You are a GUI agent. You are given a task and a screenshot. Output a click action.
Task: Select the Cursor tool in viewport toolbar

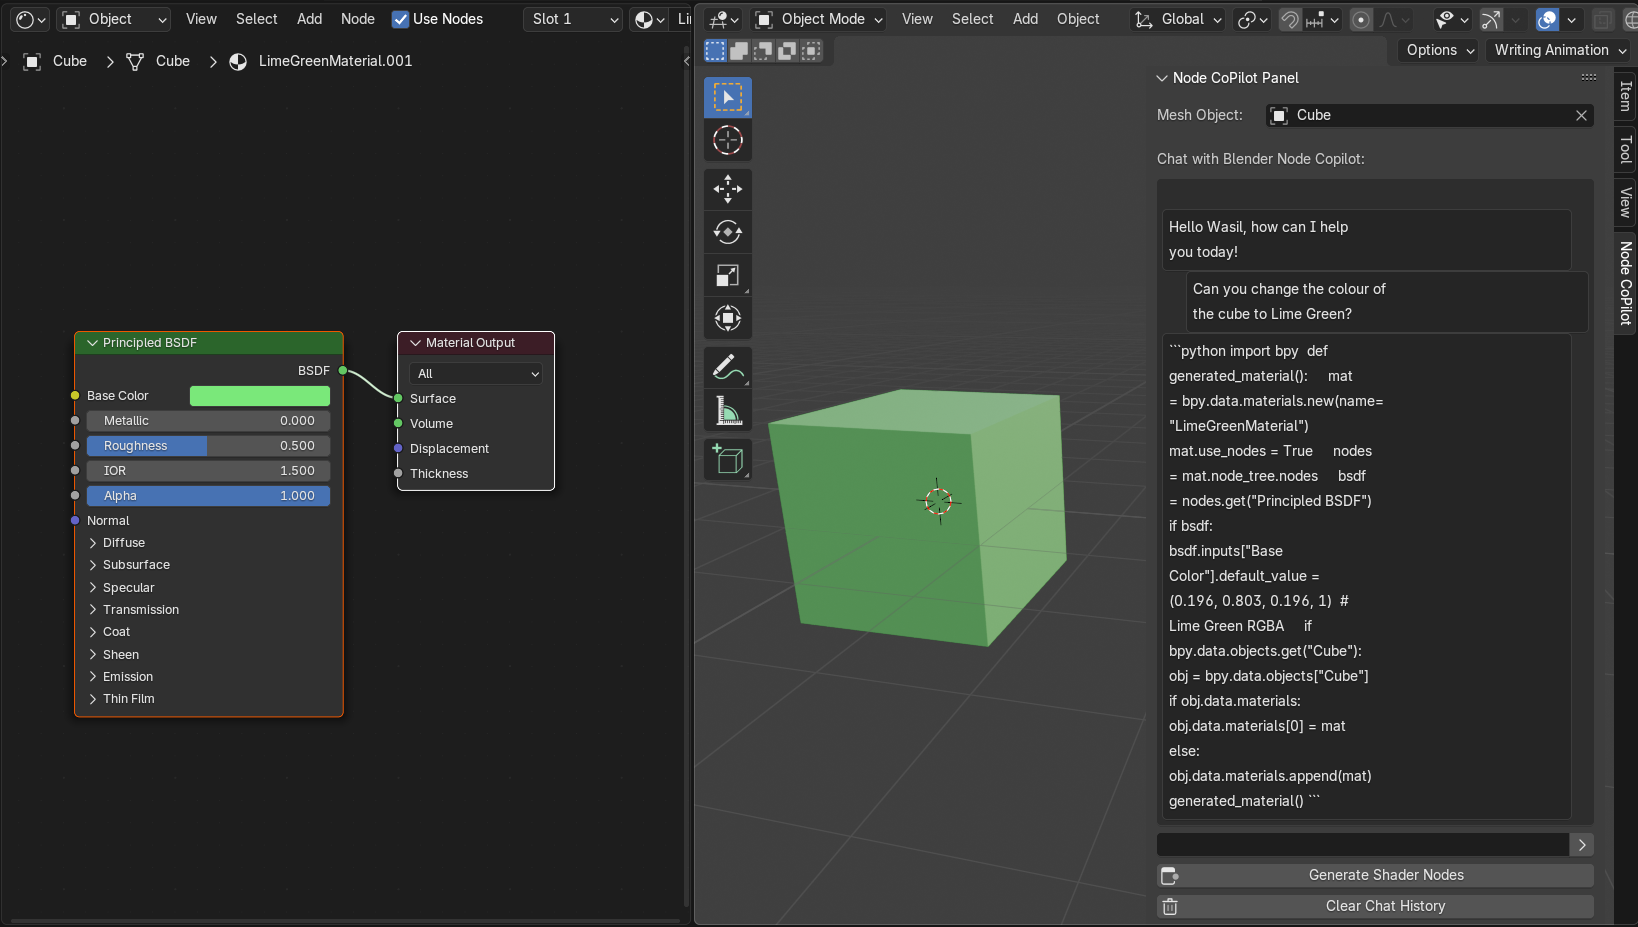coord(727,140)
